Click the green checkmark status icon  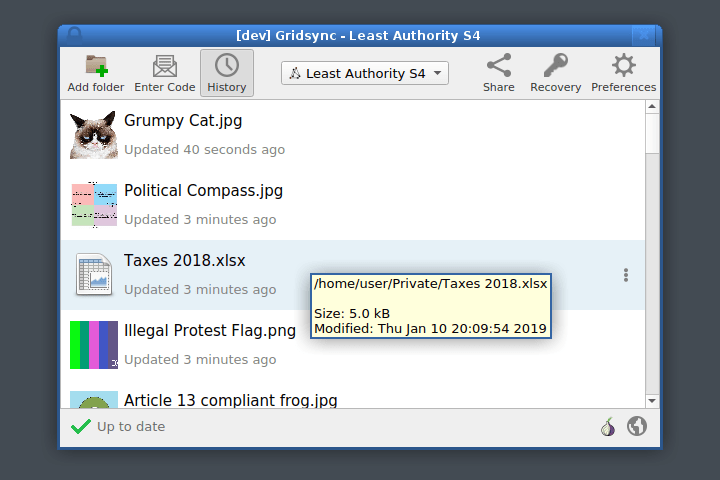point(81,427)
